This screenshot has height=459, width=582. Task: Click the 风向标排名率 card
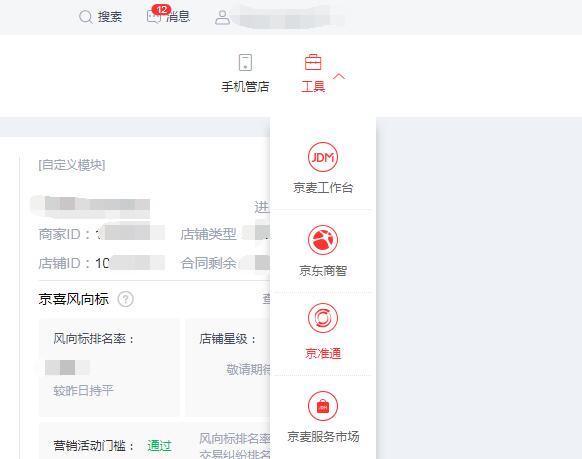coord(109,368)
